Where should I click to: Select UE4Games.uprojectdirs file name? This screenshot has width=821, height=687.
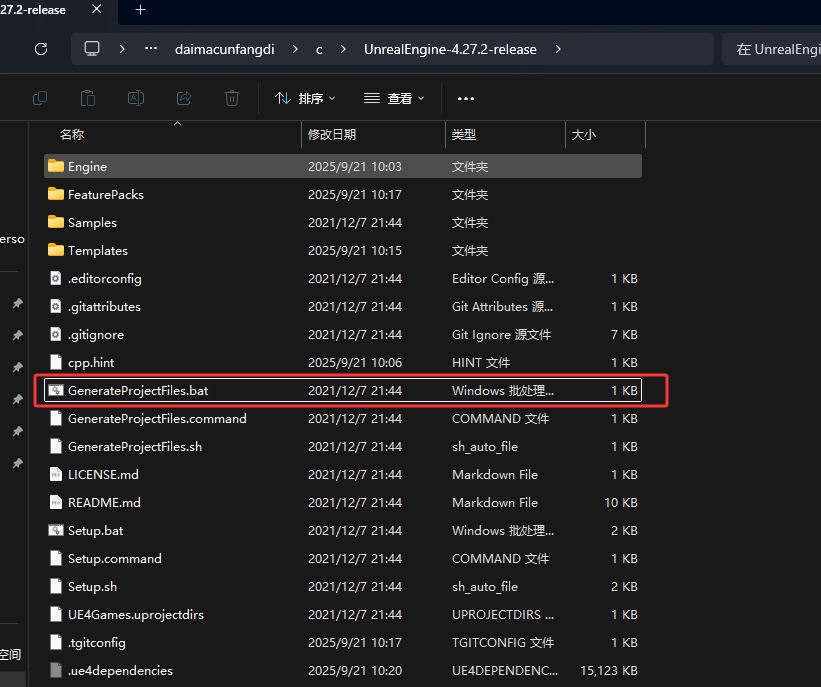click(136, 614)
